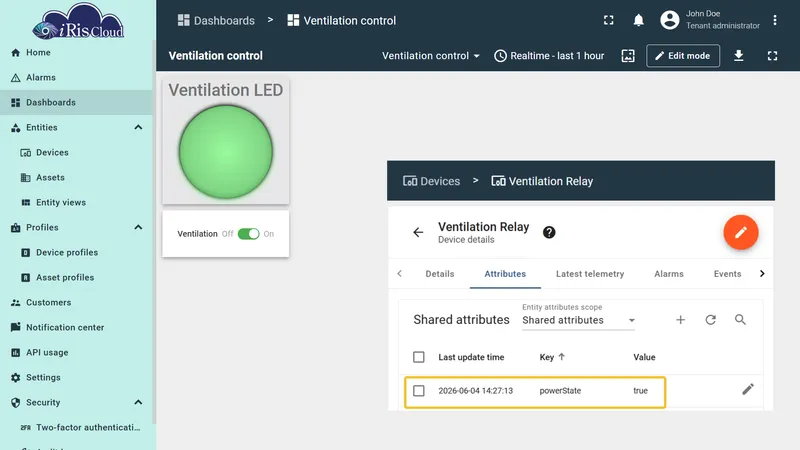
Task: Open Entity attributes scope dropdown
Action: coord(578,320)
